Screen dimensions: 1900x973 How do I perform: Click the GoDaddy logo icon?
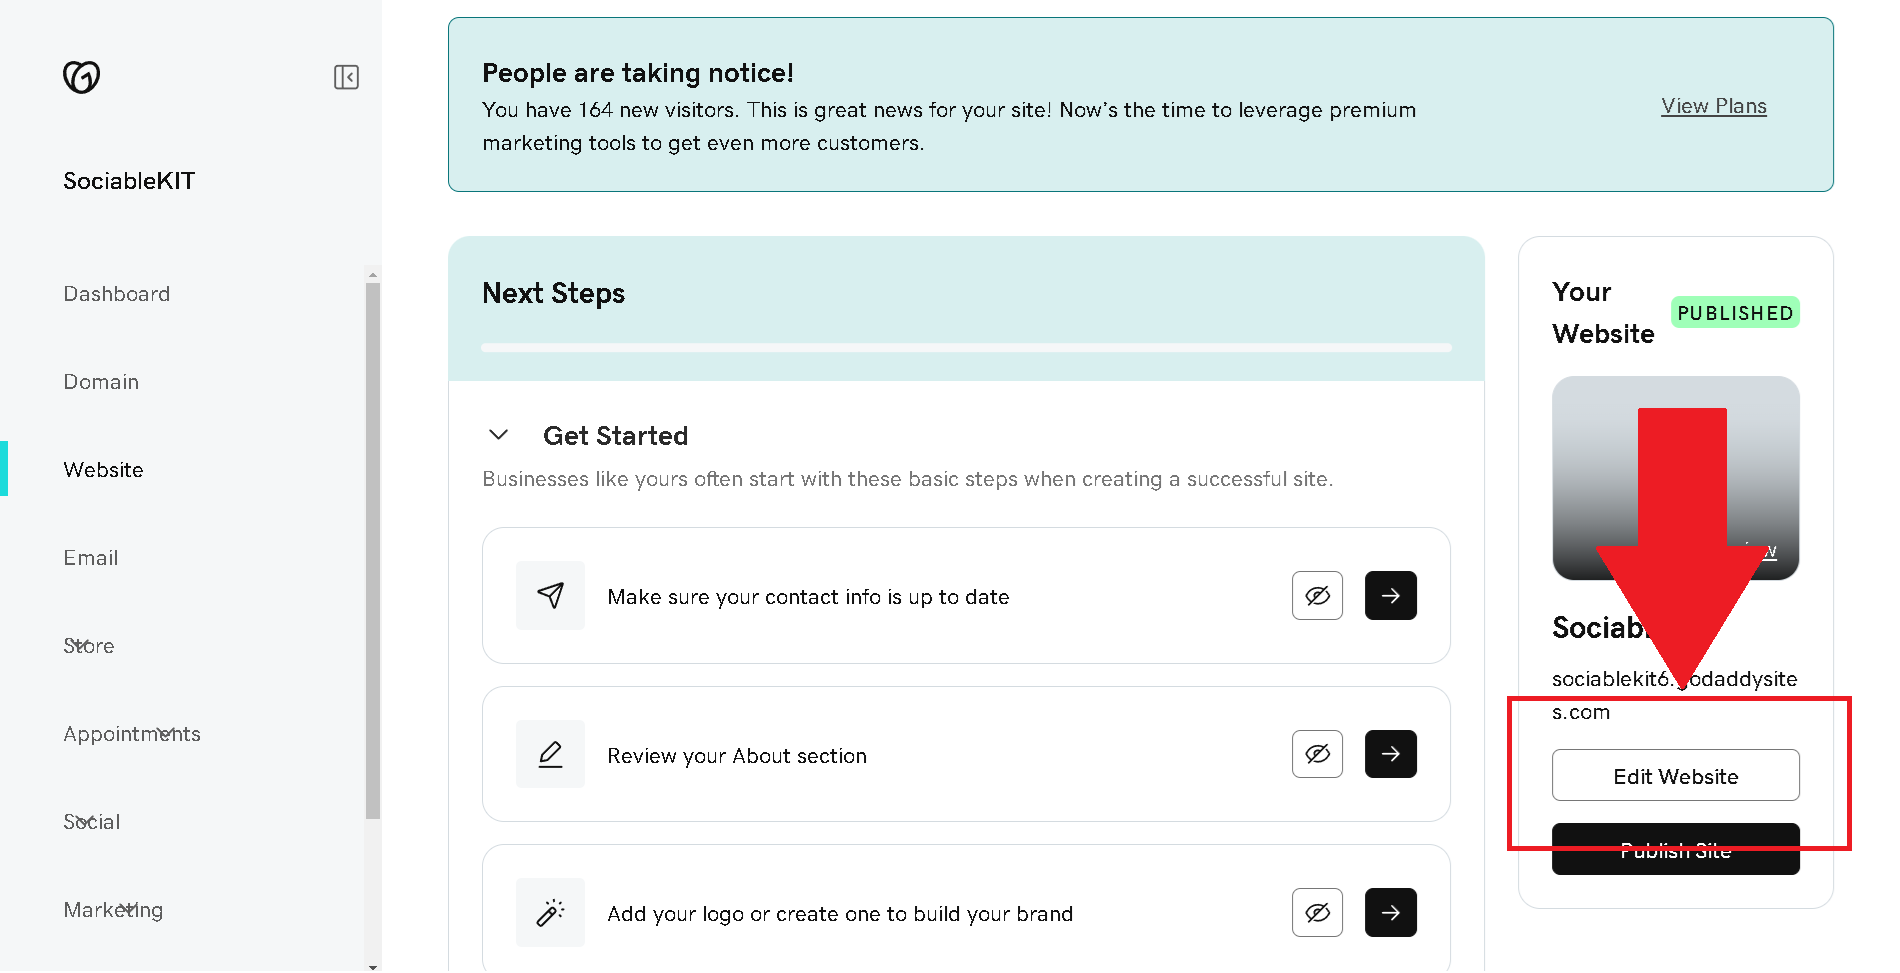coord(81,76)
